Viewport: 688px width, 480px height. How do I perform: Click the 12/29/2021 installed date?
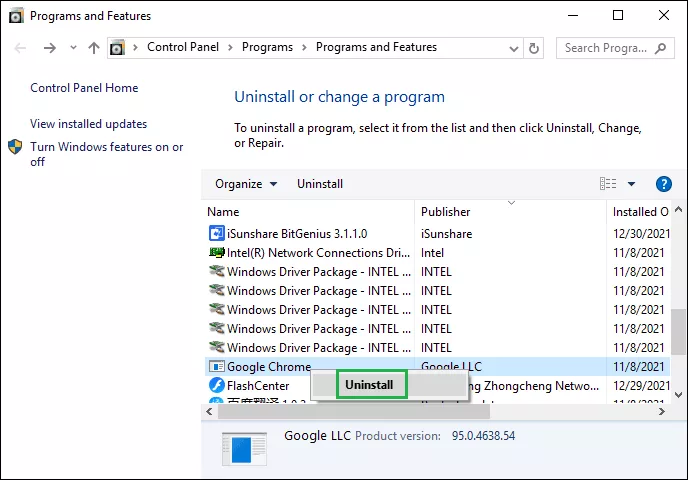(641, 386)
